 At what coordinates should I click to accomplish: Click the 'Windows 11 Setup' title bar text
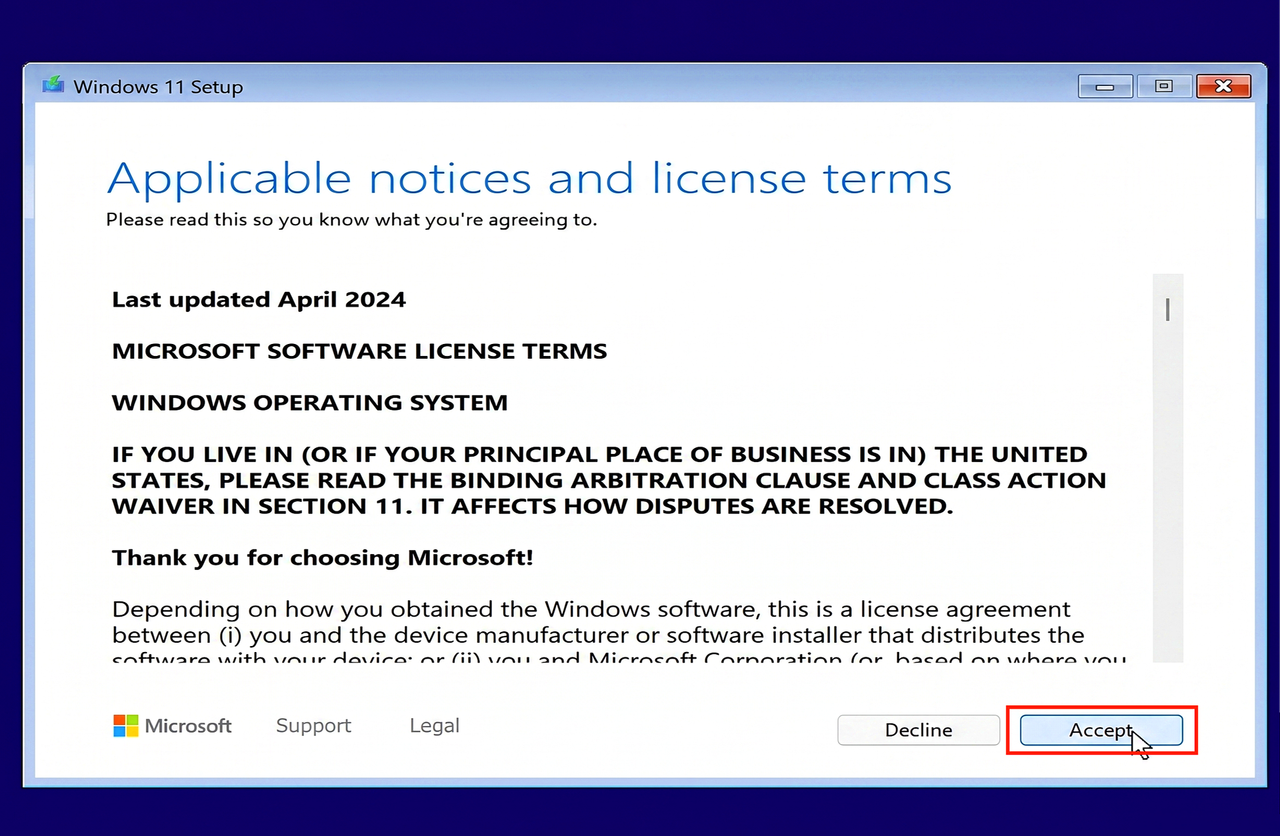point(158,87)
